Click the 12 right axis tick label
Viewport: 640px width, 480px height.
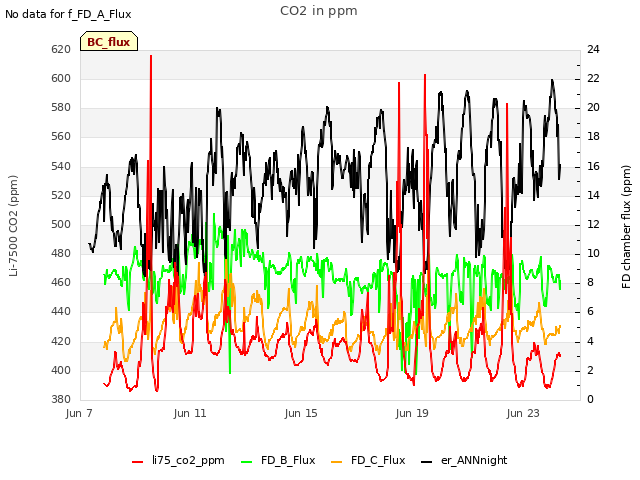(x=593, y=224)
